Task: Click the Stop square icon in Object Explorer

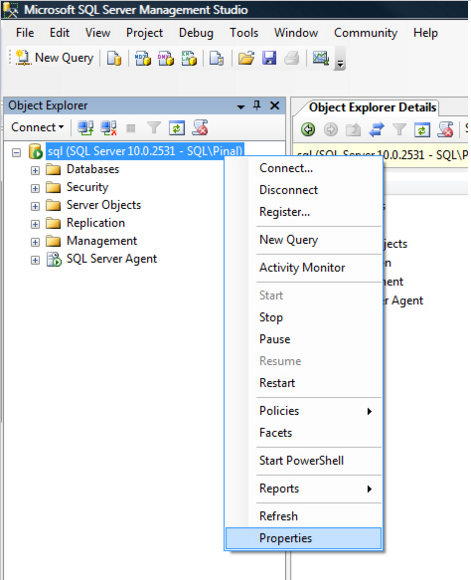Action: [131, 128]
